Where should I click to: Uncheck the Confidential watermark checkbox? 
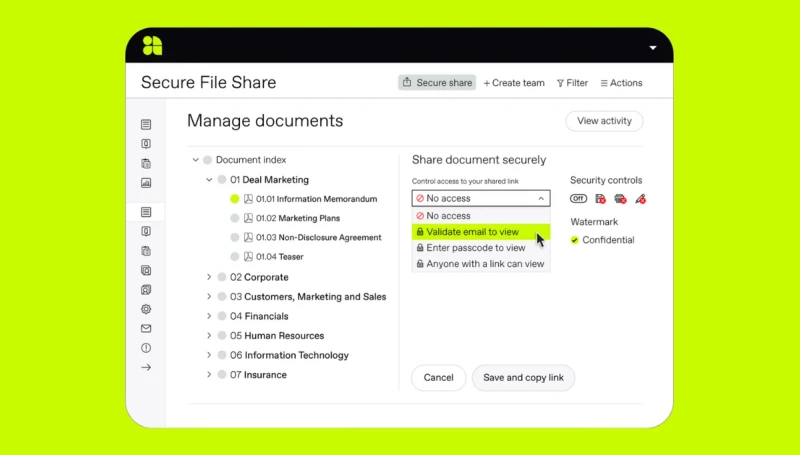[574, 240]
